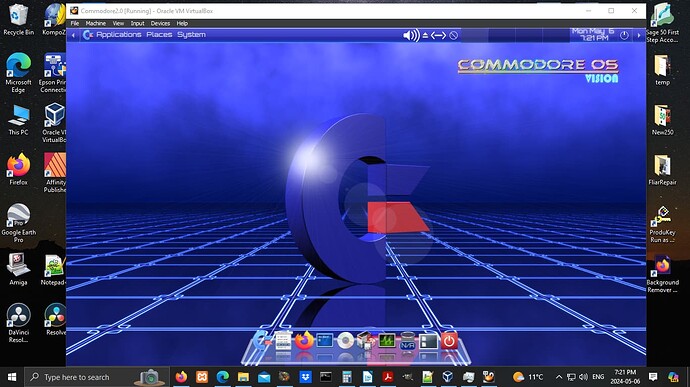Open the blue terminal window icon in dock

tap(324, 340)
